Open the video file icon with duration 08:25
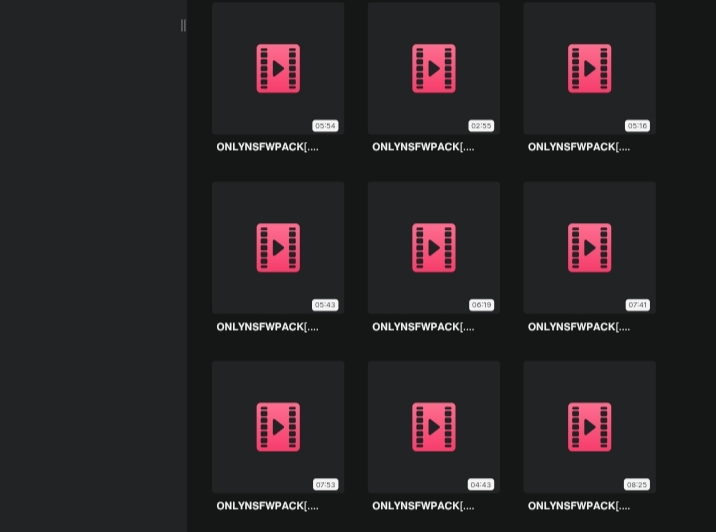716x532 pixels. point(590,427)
